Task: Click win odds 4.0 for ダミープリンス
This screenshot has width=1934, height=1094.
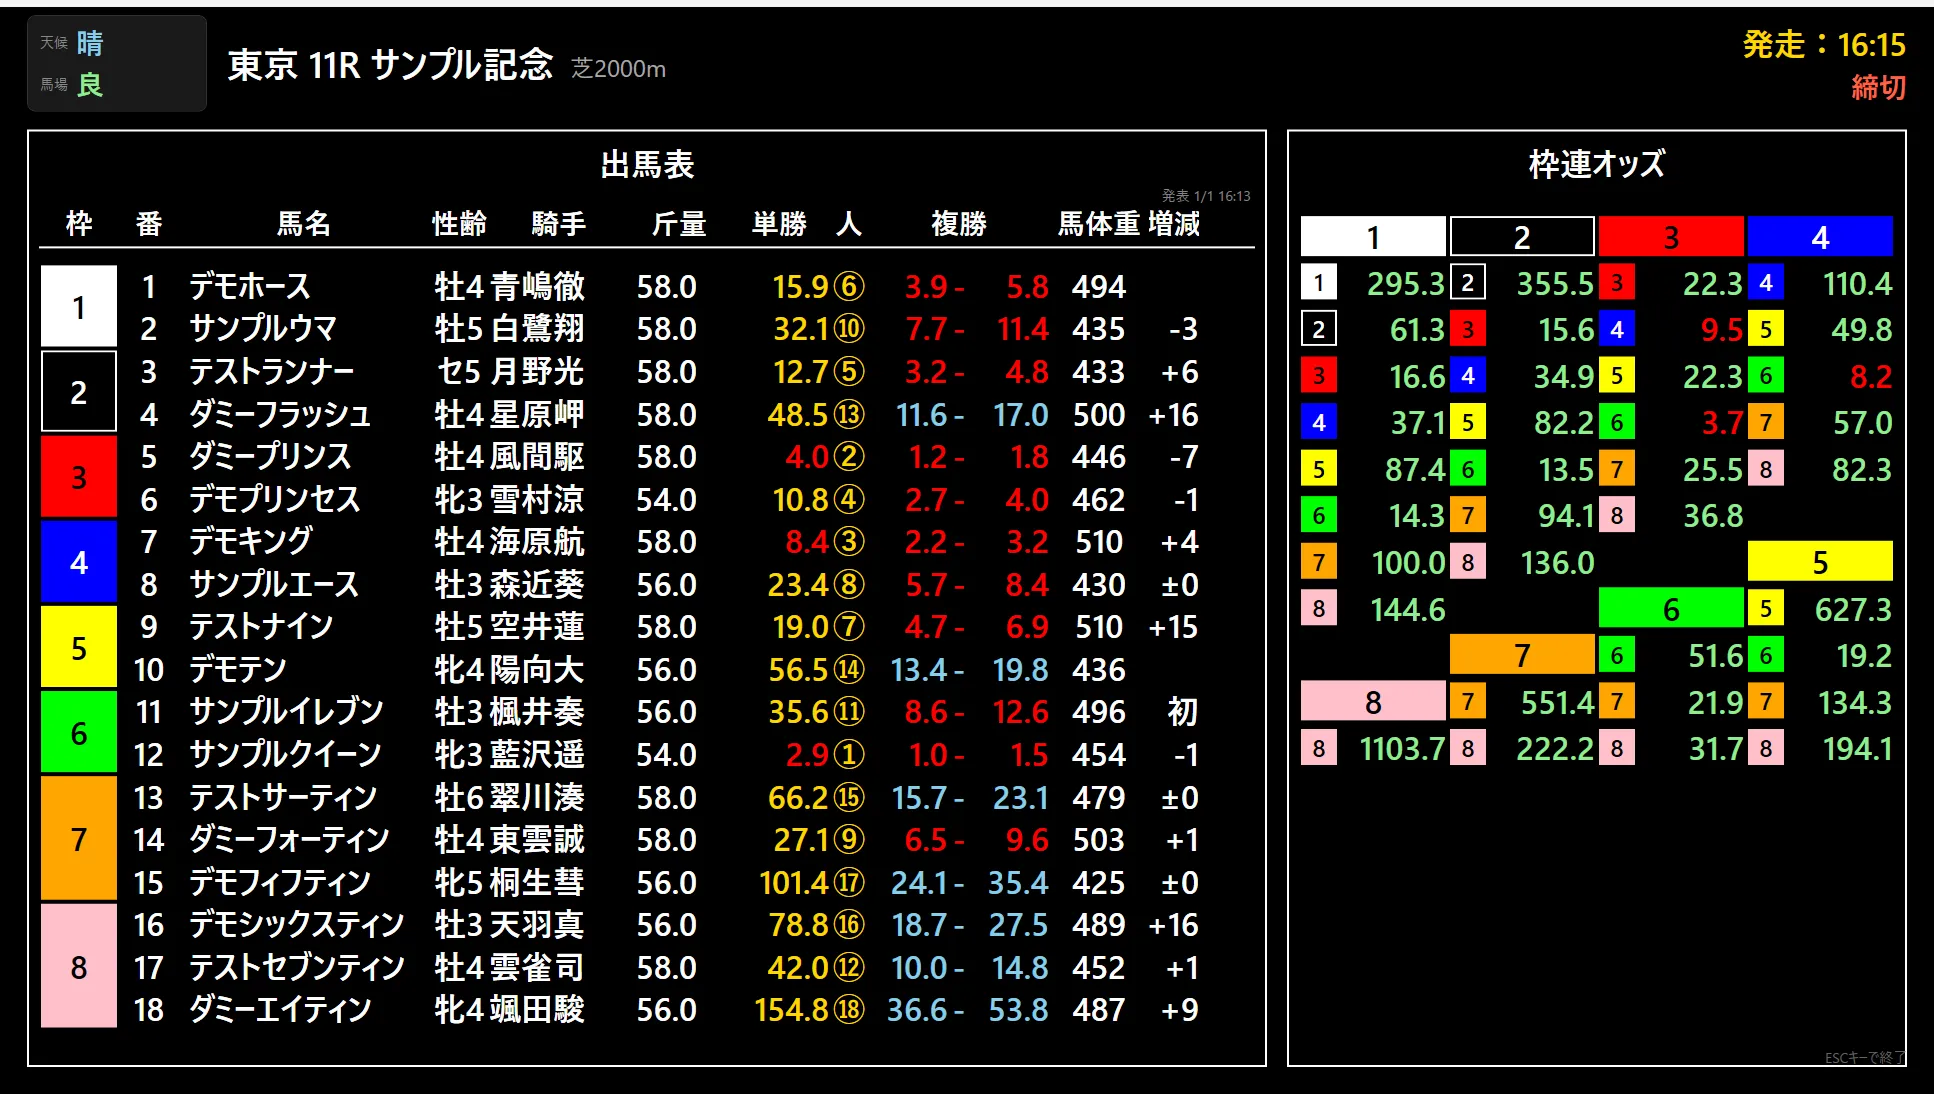Action: [x=806, y=457]
